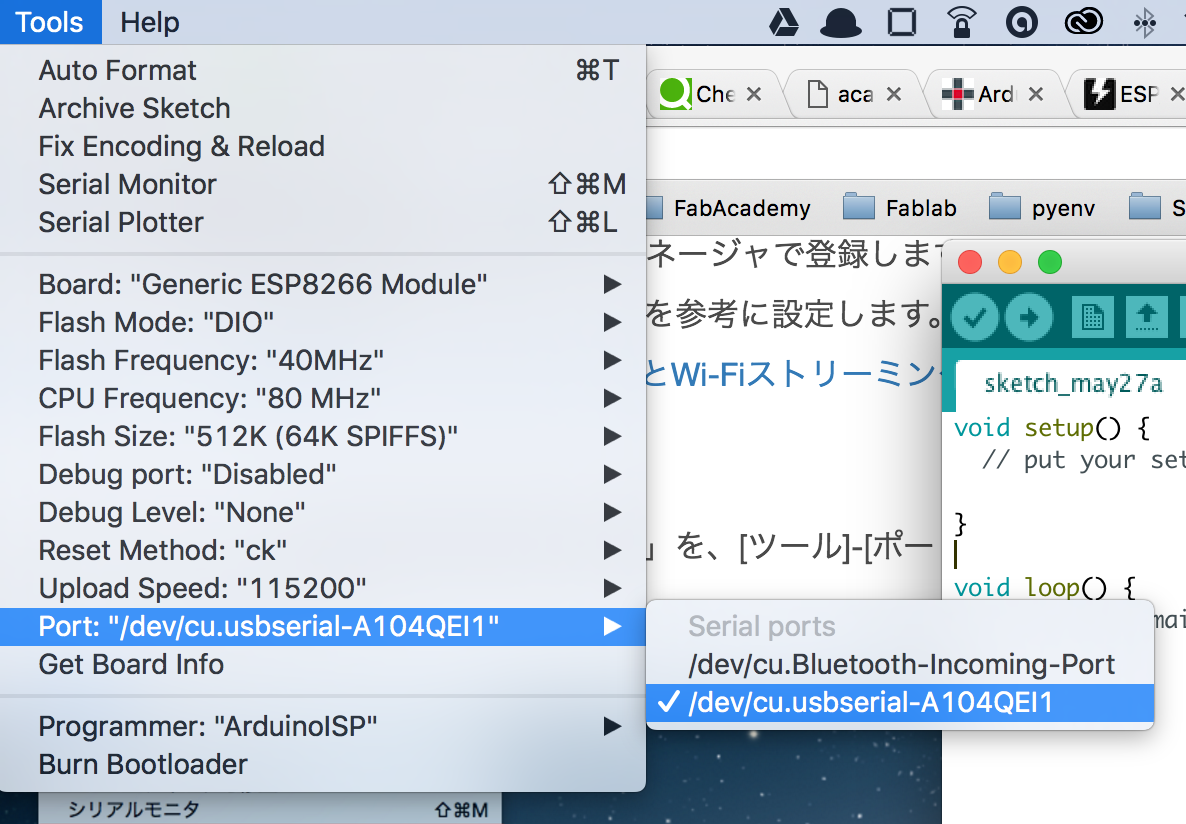
Task: Switch to the Ard browser tab
Action: 993,94
